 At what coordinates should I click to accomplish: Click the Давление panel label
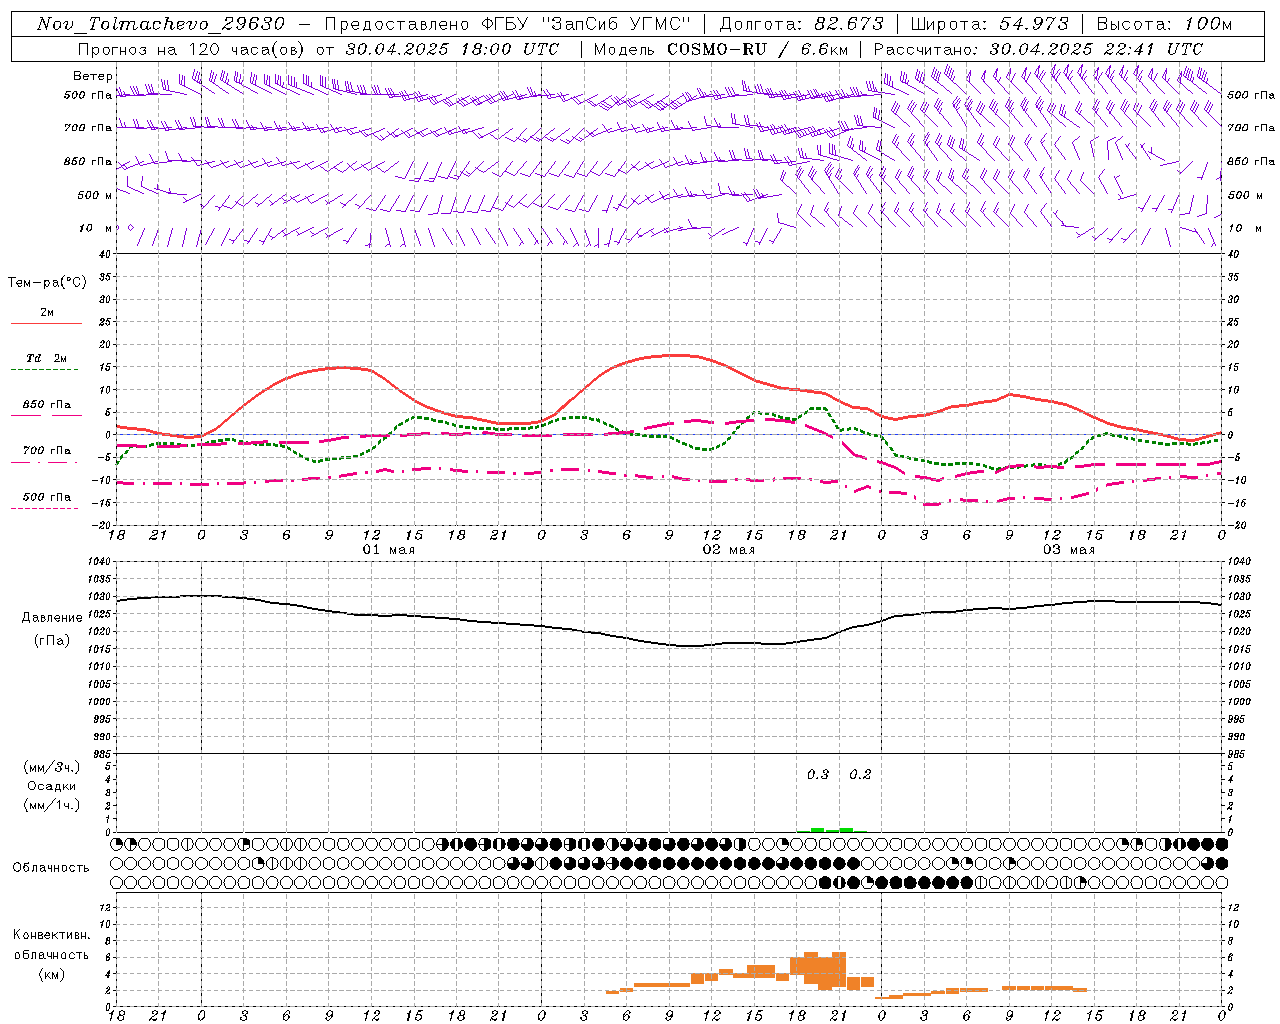(52, 618)
